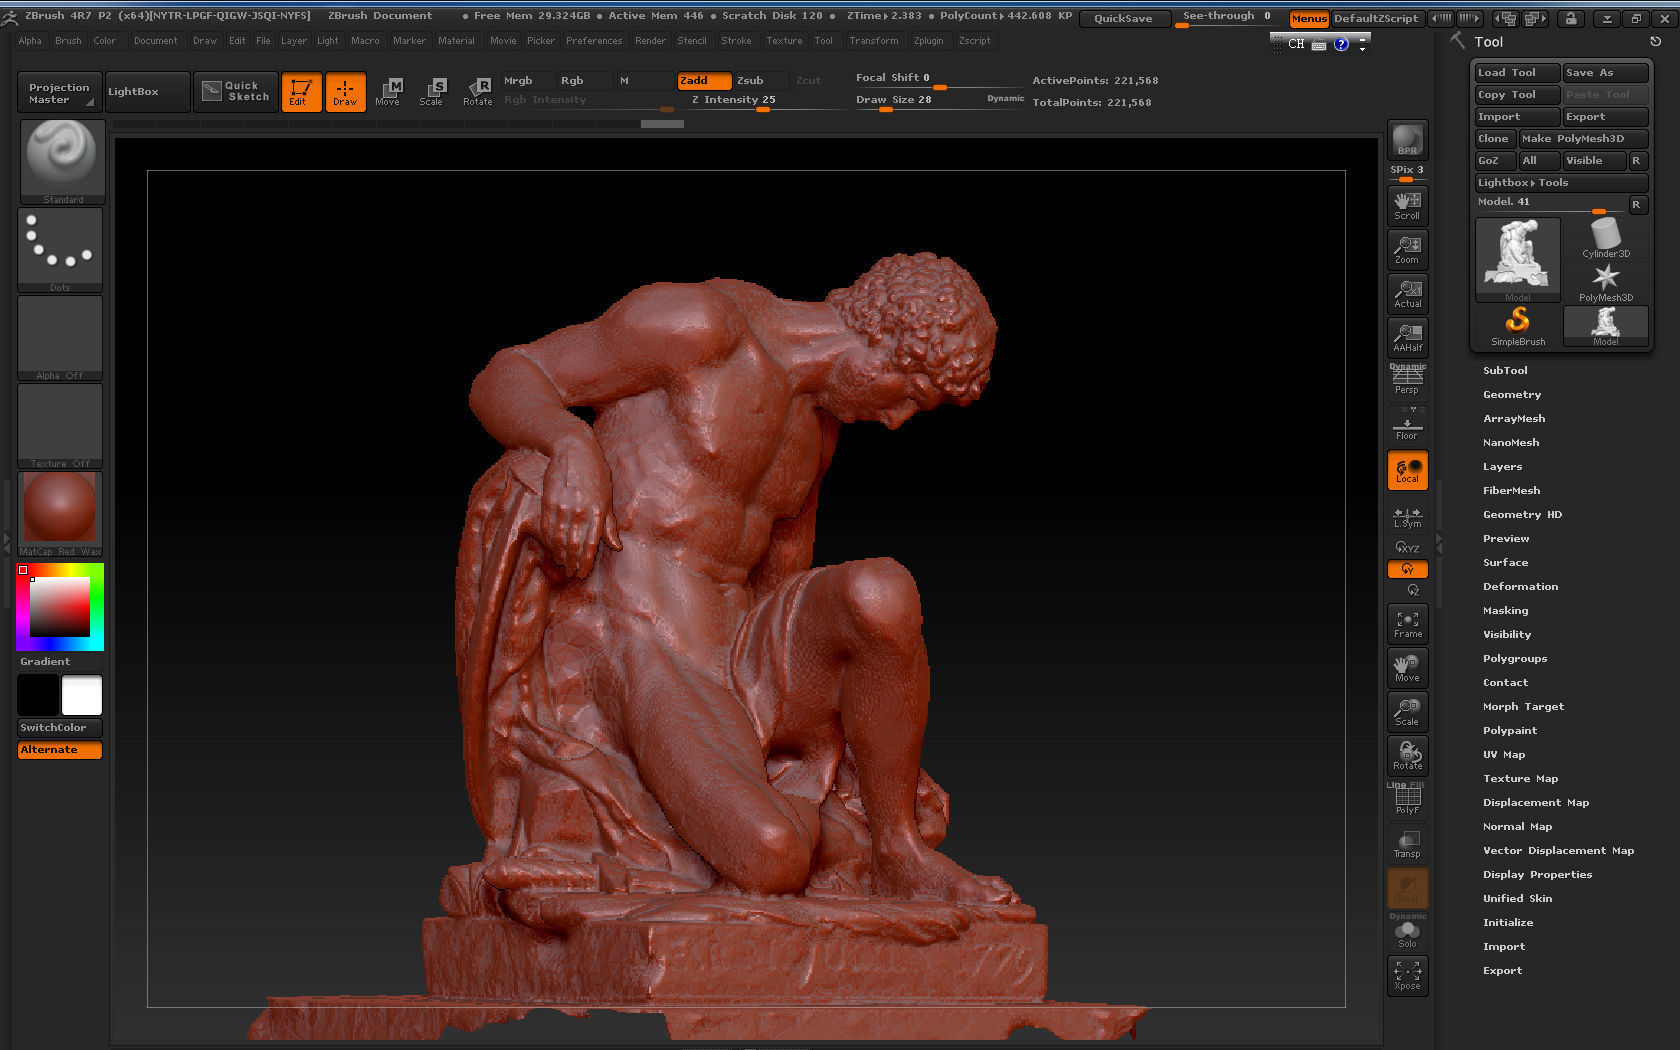
Task: Expand the UV Map section
Action: pos(1504,754)
